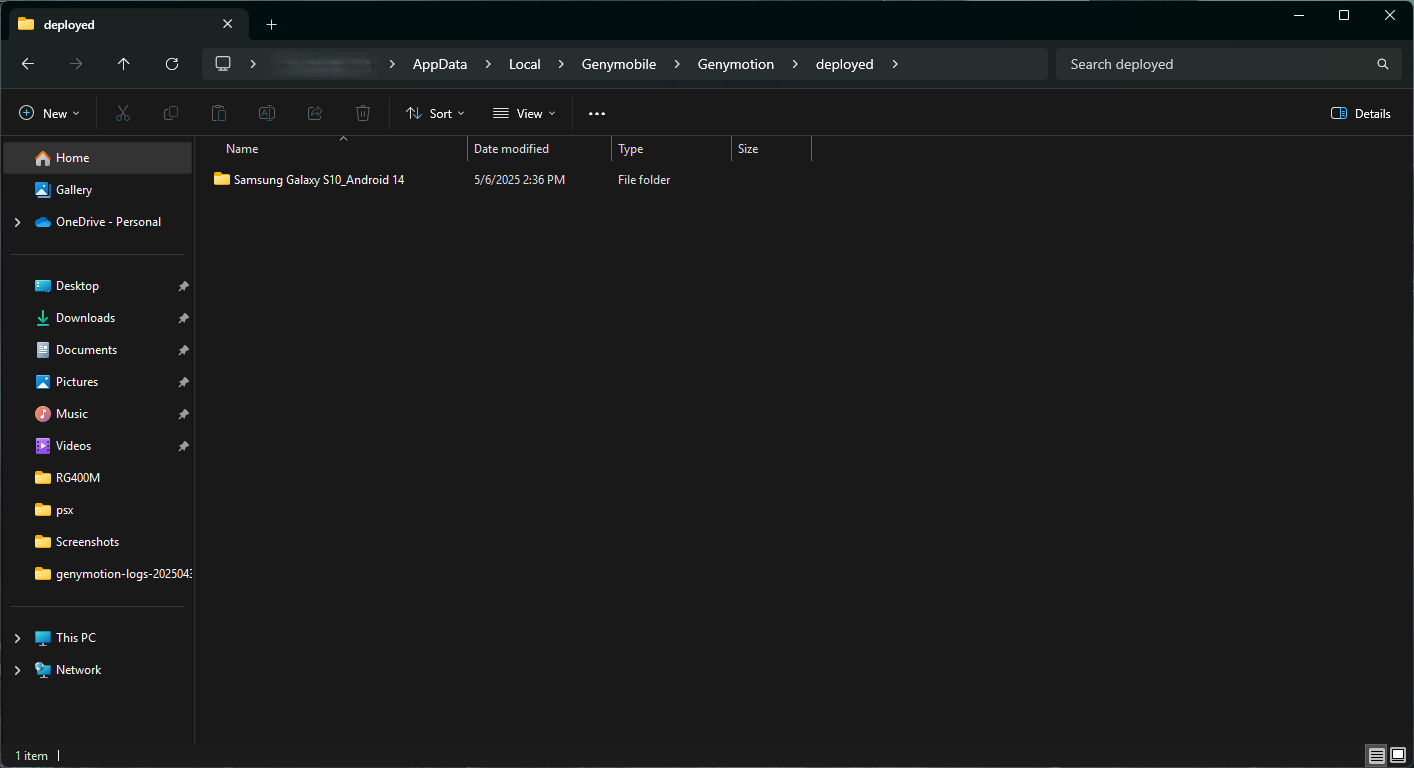Switch to details list view icon
The width and height of the screenshot is (1414, 768).
point(1377,755)
